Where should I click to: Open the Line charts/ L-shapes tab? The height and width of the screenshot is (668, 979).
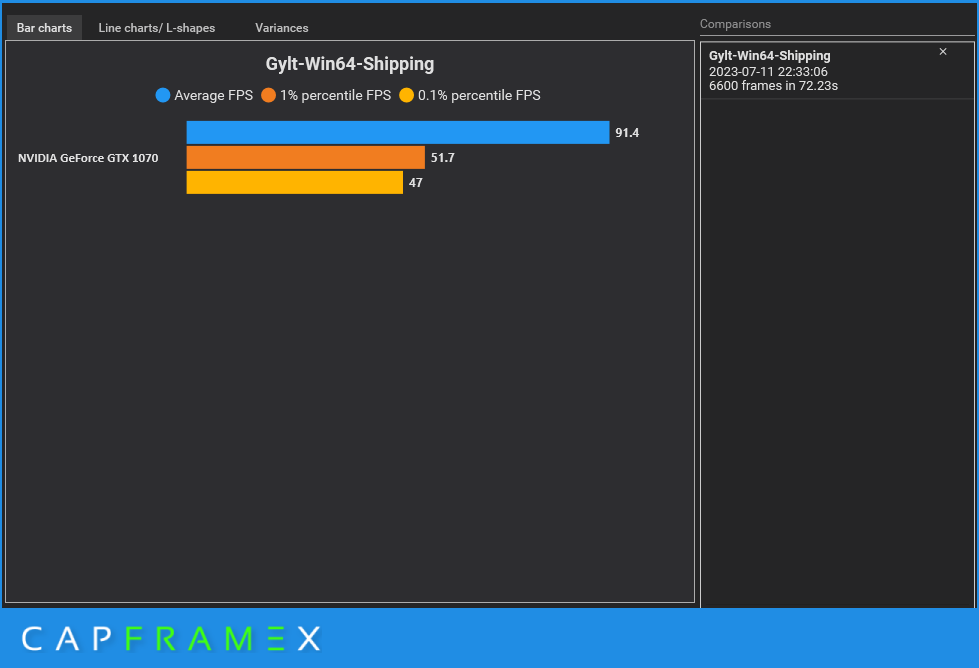[x=157, y=27]
